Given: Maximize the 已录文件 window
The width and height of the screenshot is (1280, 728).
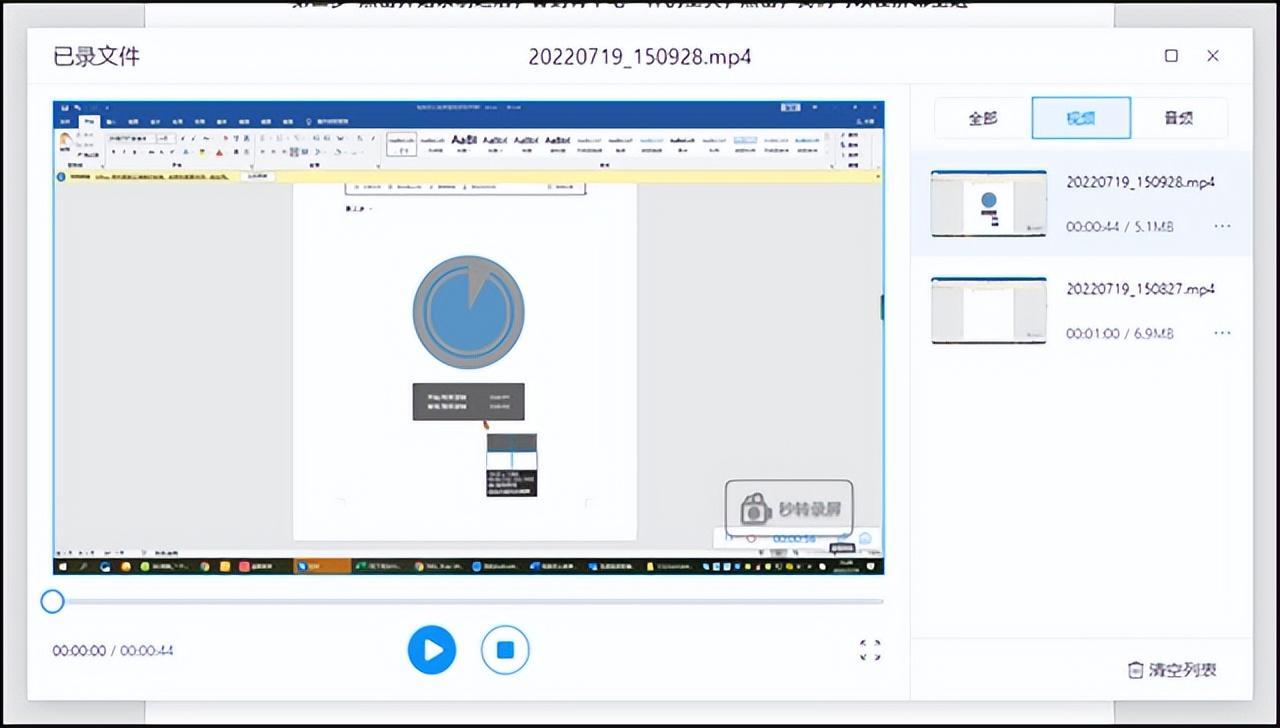Looking at the screenshot, I should tap(1171, 56).
